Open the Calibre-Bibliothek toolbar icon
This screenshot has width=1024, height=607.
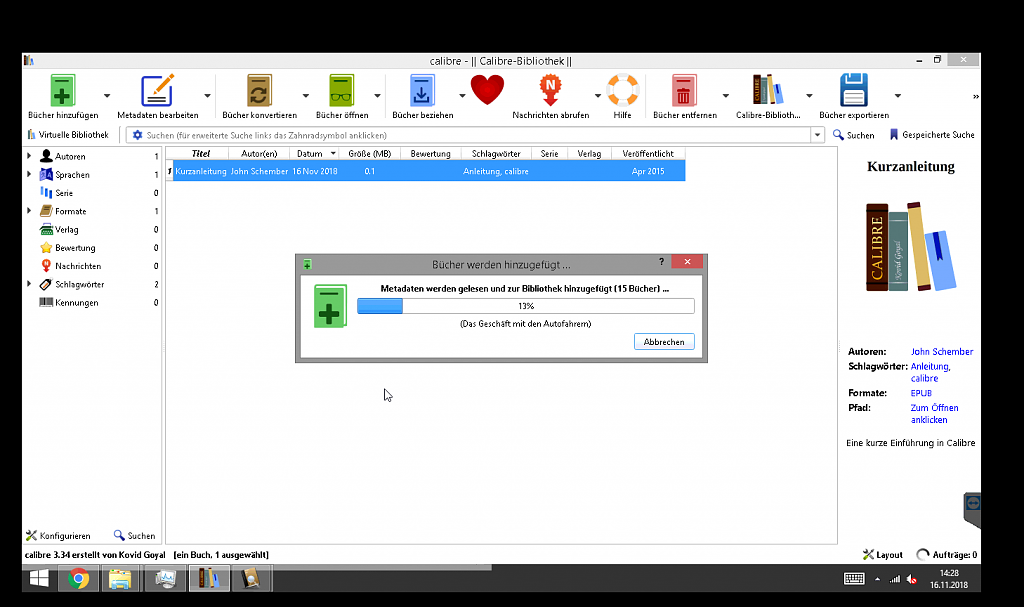[767, 90]
